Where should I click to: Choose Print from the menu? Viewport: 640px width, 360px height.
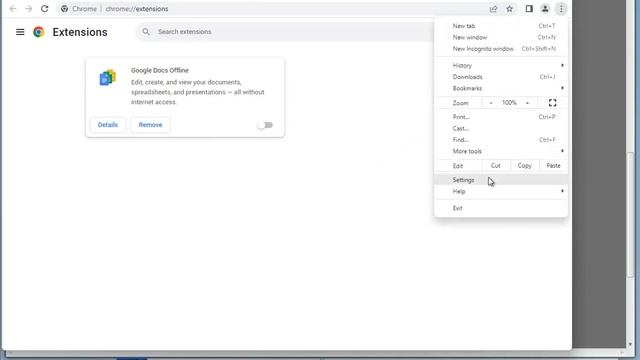click(501, 117)
